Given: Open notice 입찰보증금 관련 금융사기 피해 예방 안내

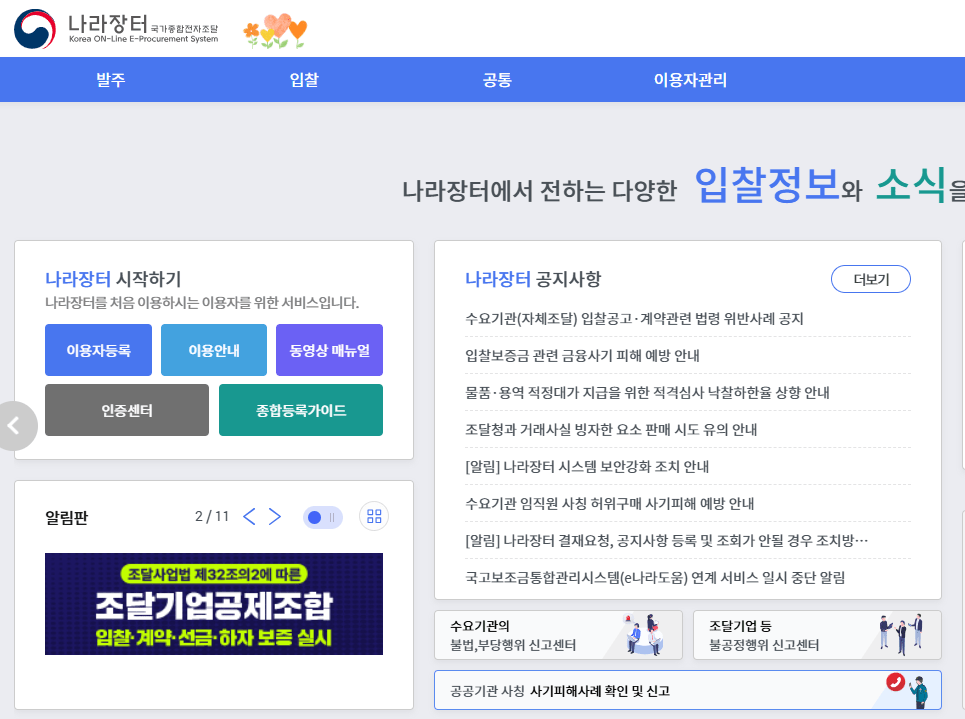Looking at the screenshot, I should click(582, 356).
